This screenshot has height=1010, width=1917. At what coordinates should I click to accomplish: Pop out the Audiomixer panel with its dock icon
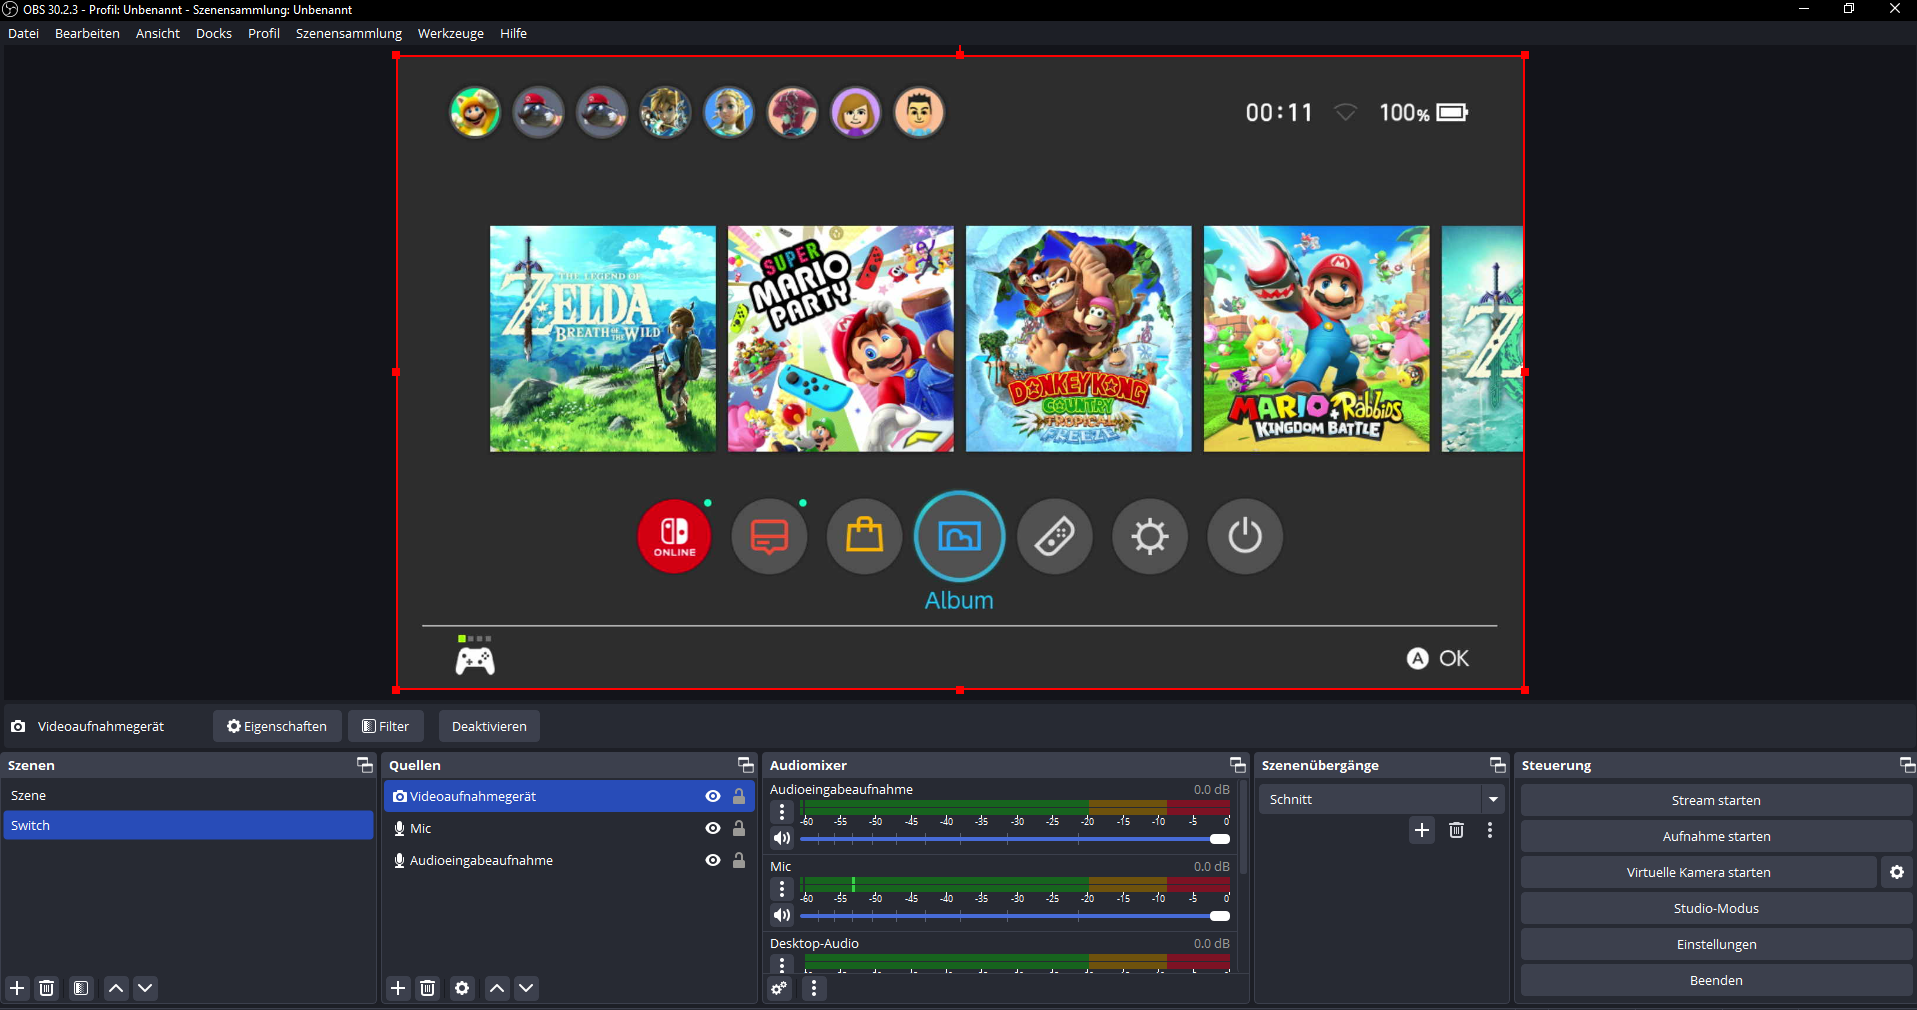[1237, 765]
